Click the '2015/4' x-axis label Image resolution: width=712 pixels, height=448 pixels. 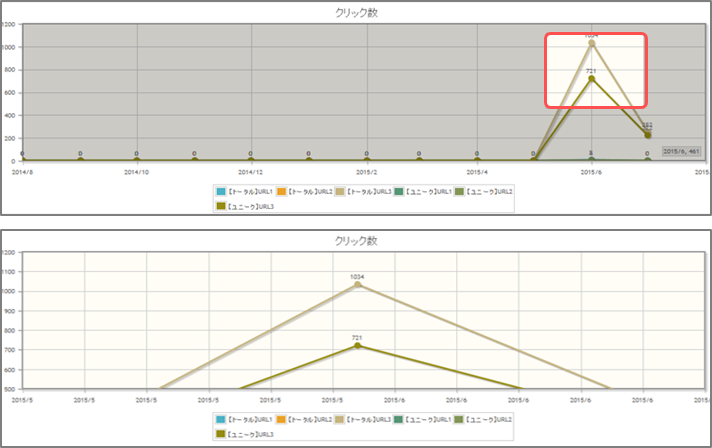(477, 172)
